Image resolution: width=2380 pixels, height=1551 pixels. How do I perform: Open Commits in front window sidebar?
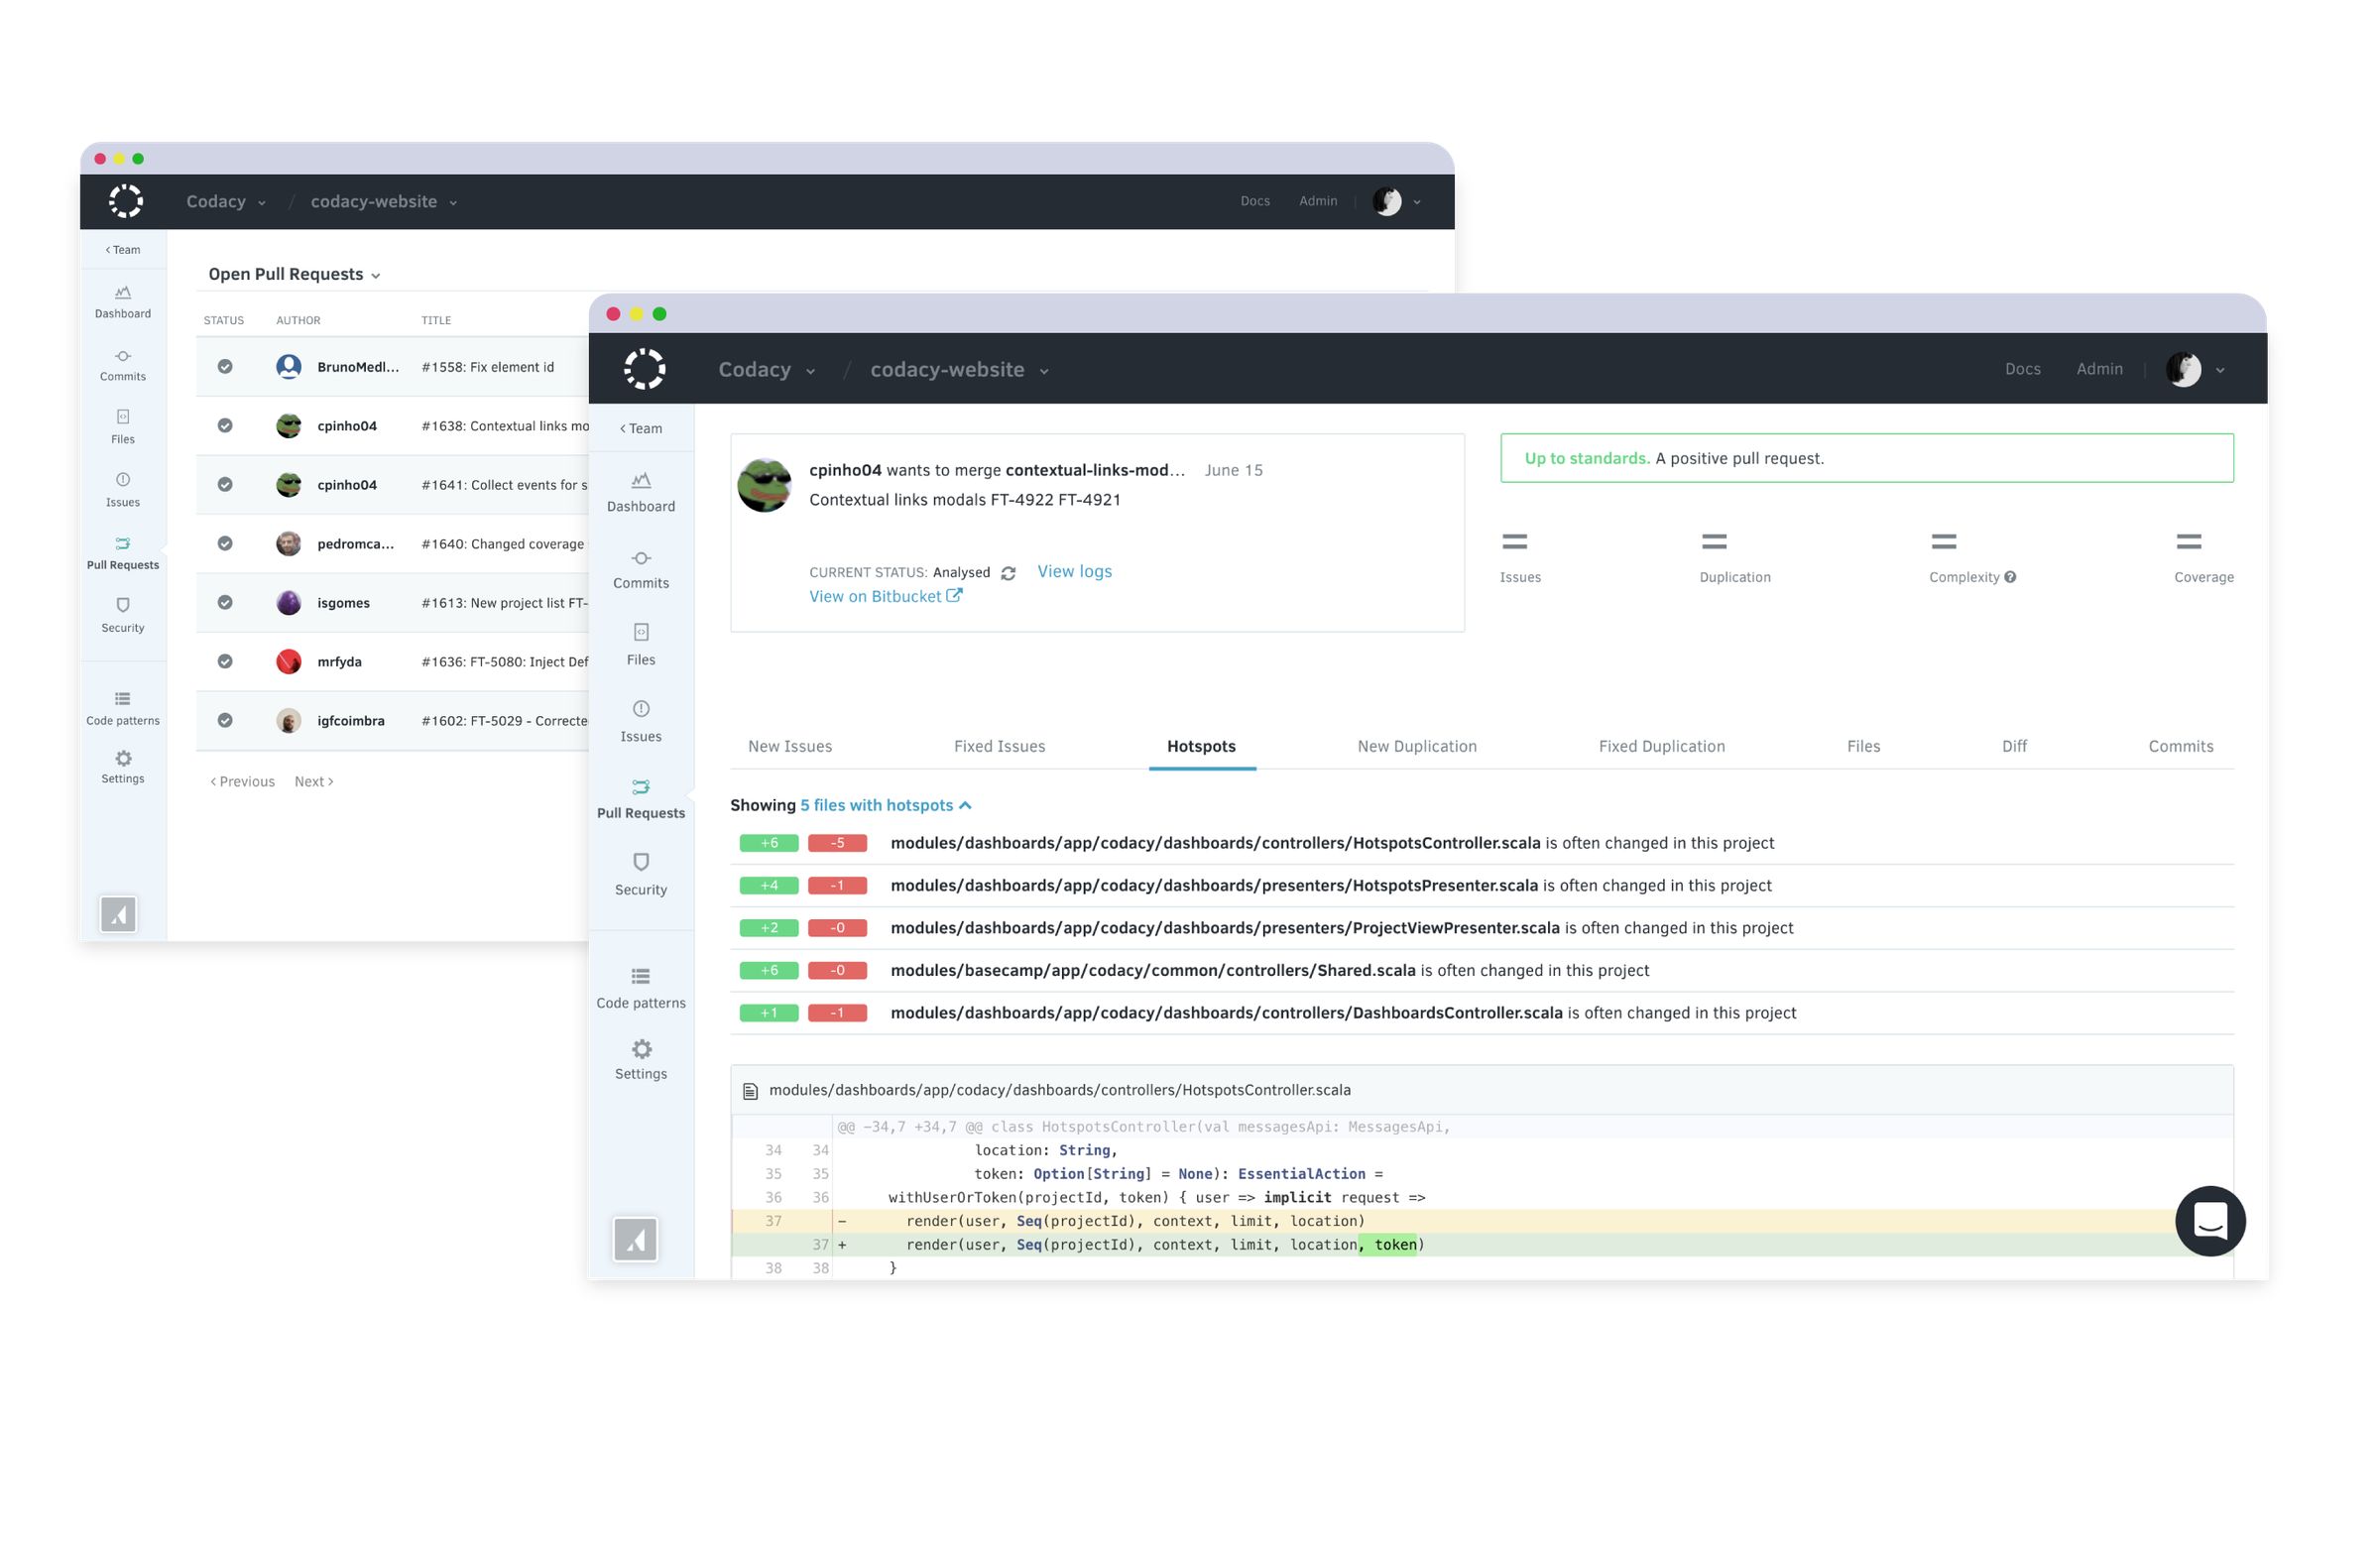point(641,569)
